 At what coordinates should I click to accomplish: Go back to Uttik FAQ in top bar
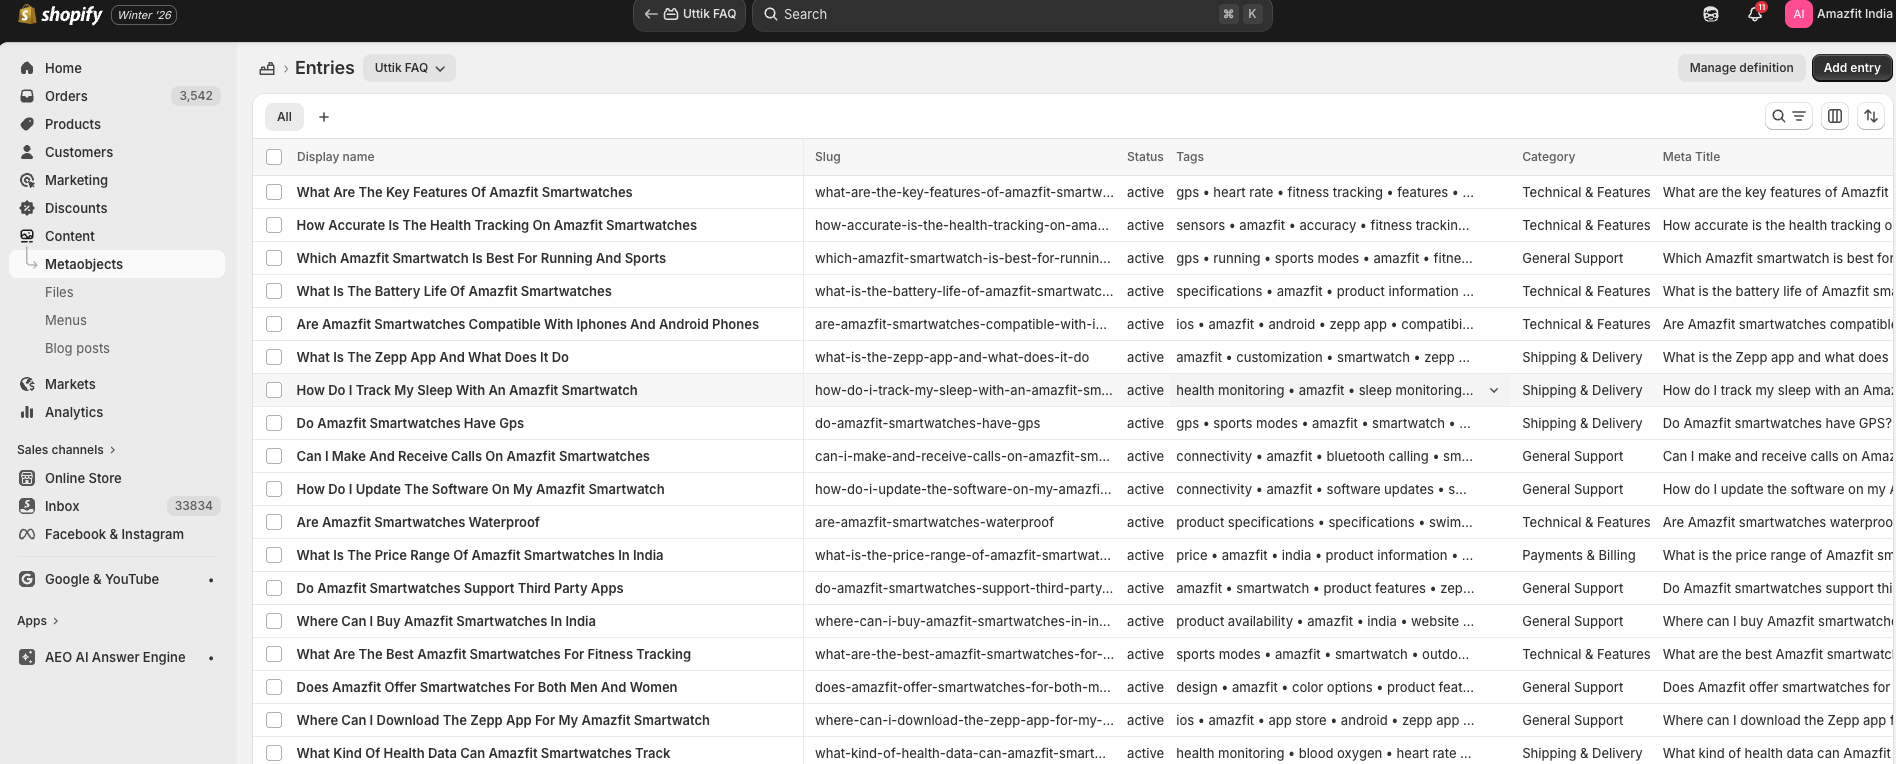[x=689, y=14]
